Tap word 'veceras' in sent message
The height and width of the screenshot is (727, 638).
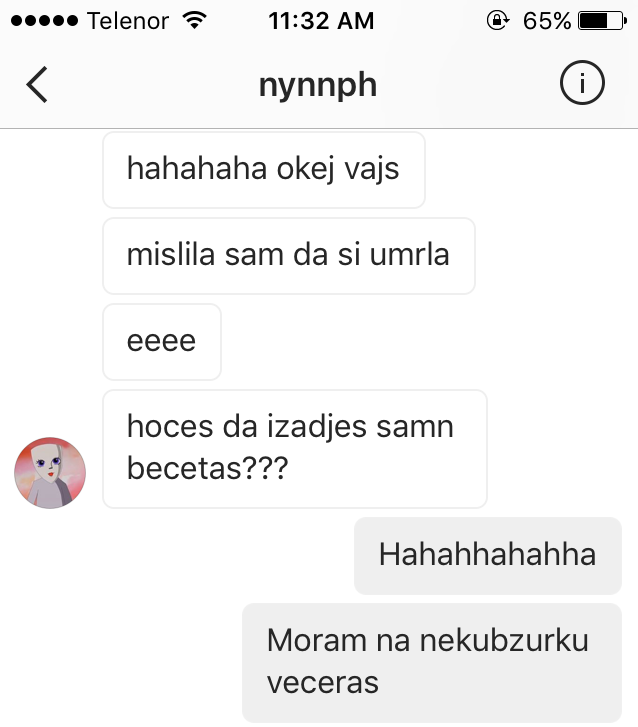click(x=323, y=682)
